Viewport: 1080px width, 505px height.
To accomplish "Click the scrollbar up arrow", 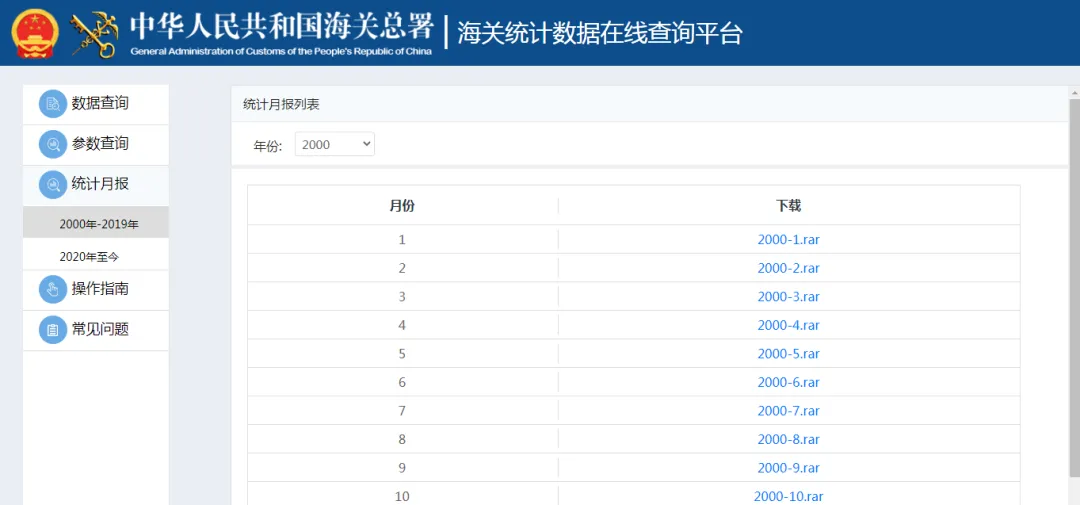I will pos(1074,92).
